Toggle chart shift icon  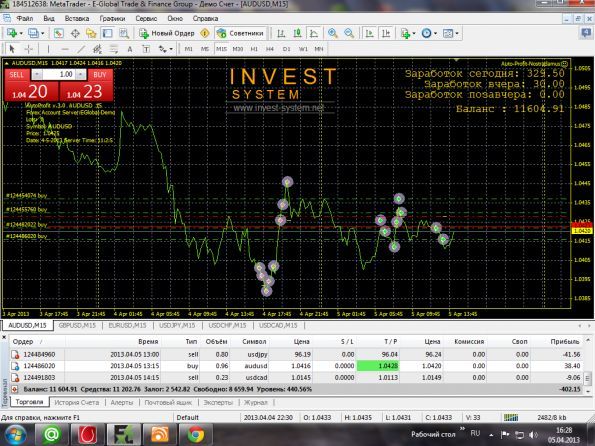pos(386,33)
